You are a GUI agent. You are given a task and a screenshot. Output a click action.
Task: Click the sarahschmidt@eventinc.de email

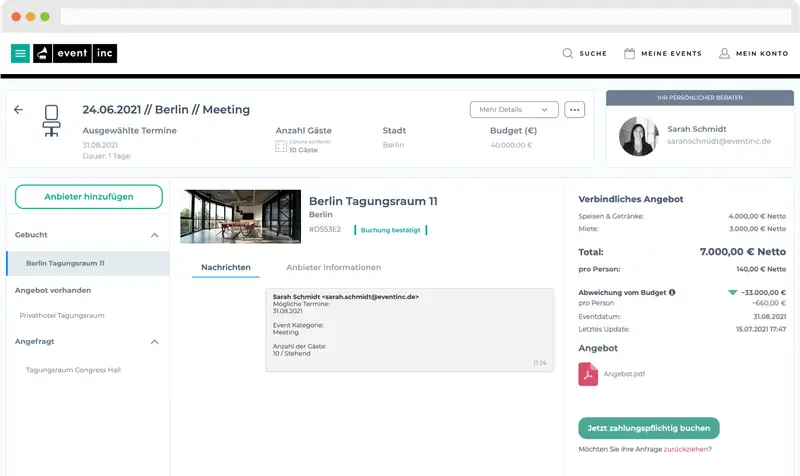719,141
